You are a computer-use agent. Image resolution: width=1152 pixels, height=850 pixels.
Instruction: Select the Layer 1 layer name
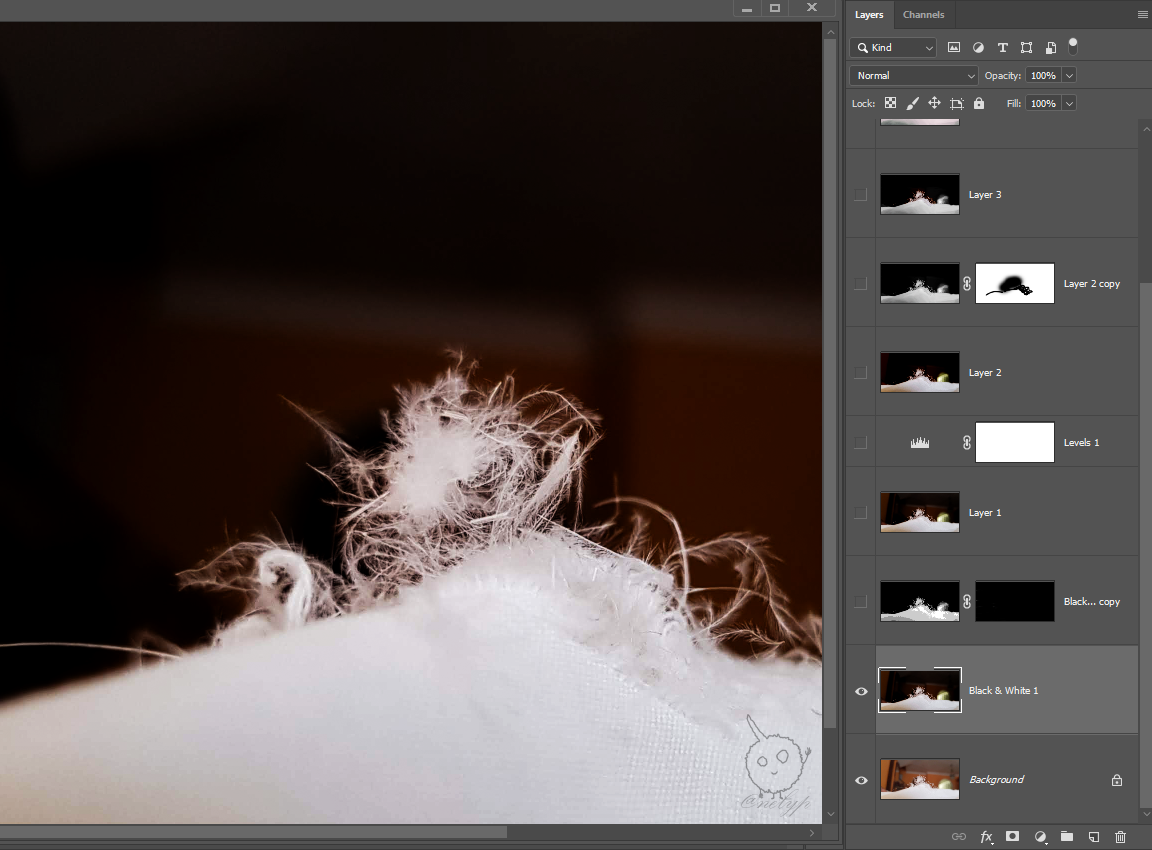[x=985, y=513]
